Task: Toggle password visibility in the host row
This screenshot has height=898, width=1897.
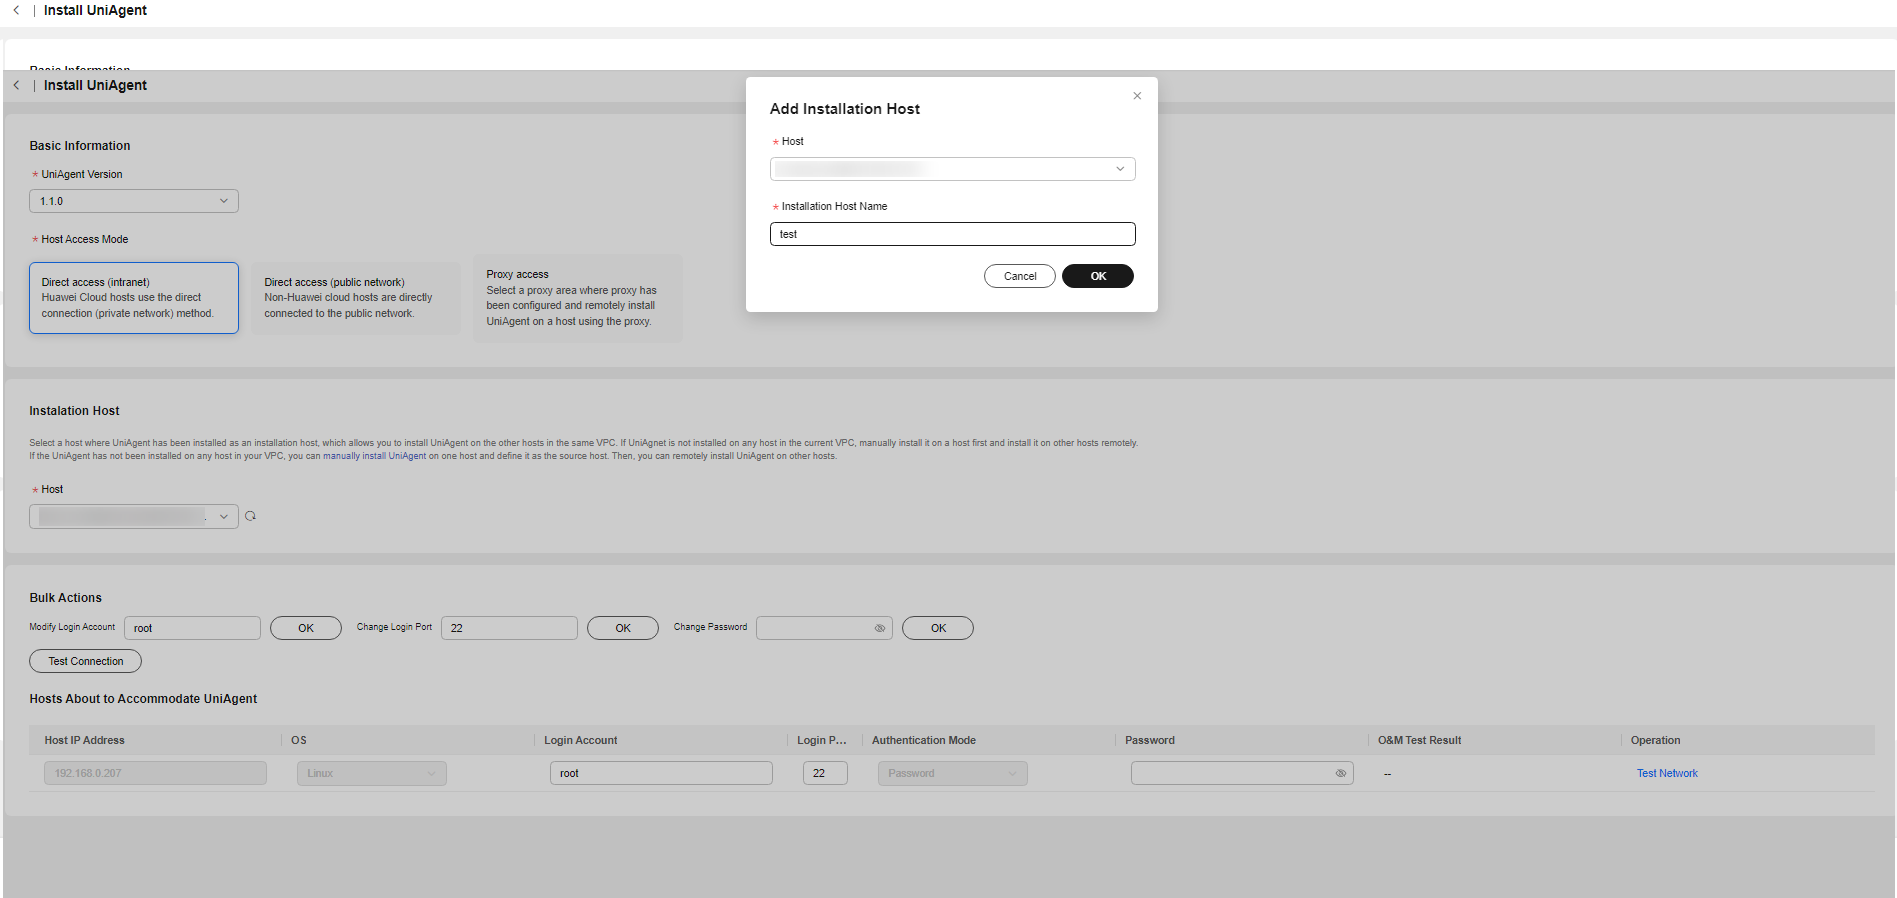Action: tap(1341, 773)
